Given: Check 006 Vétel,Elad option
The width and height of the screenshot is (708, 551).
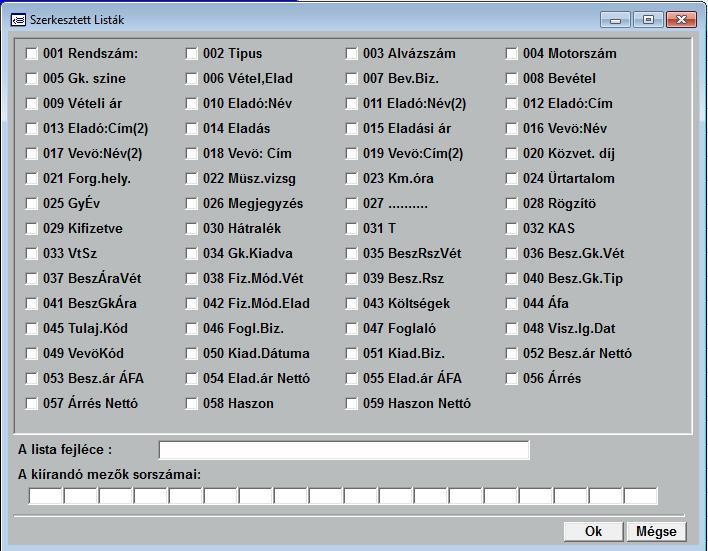Looking at the screenshot, I should [191, 79].
